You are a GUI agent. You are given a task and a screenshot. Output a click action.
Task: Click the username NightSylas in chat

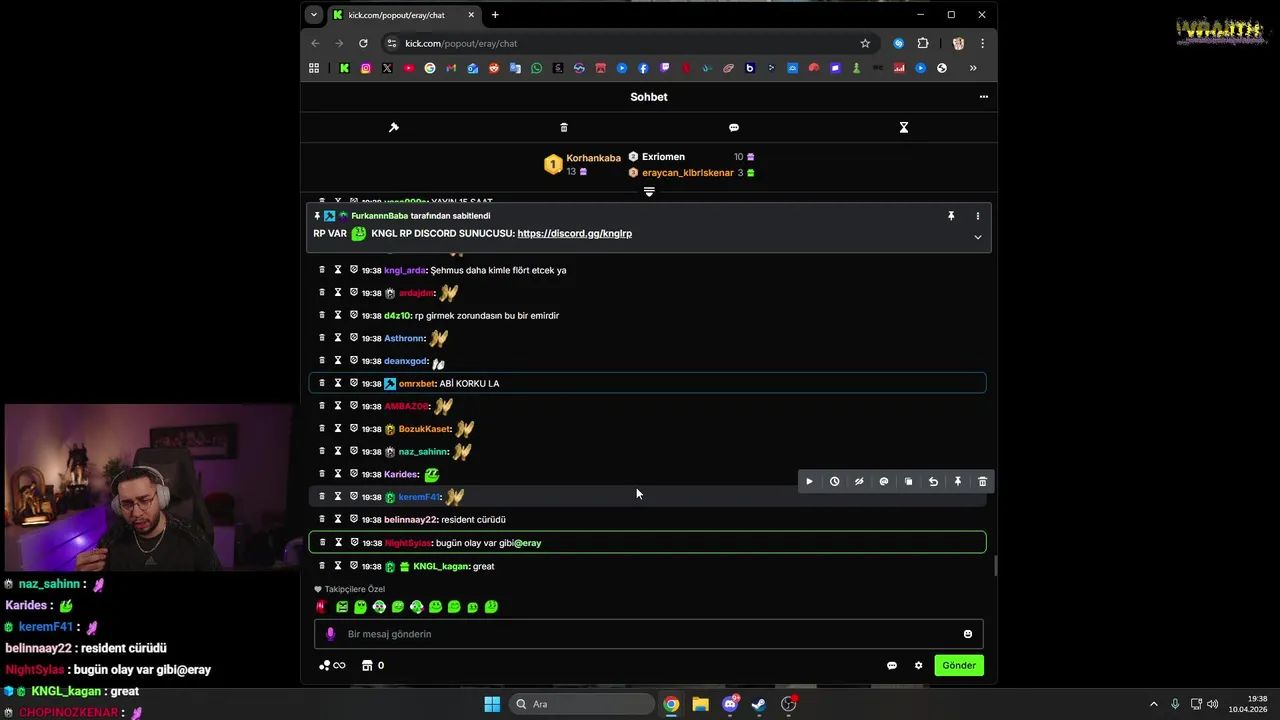[408, 543]
